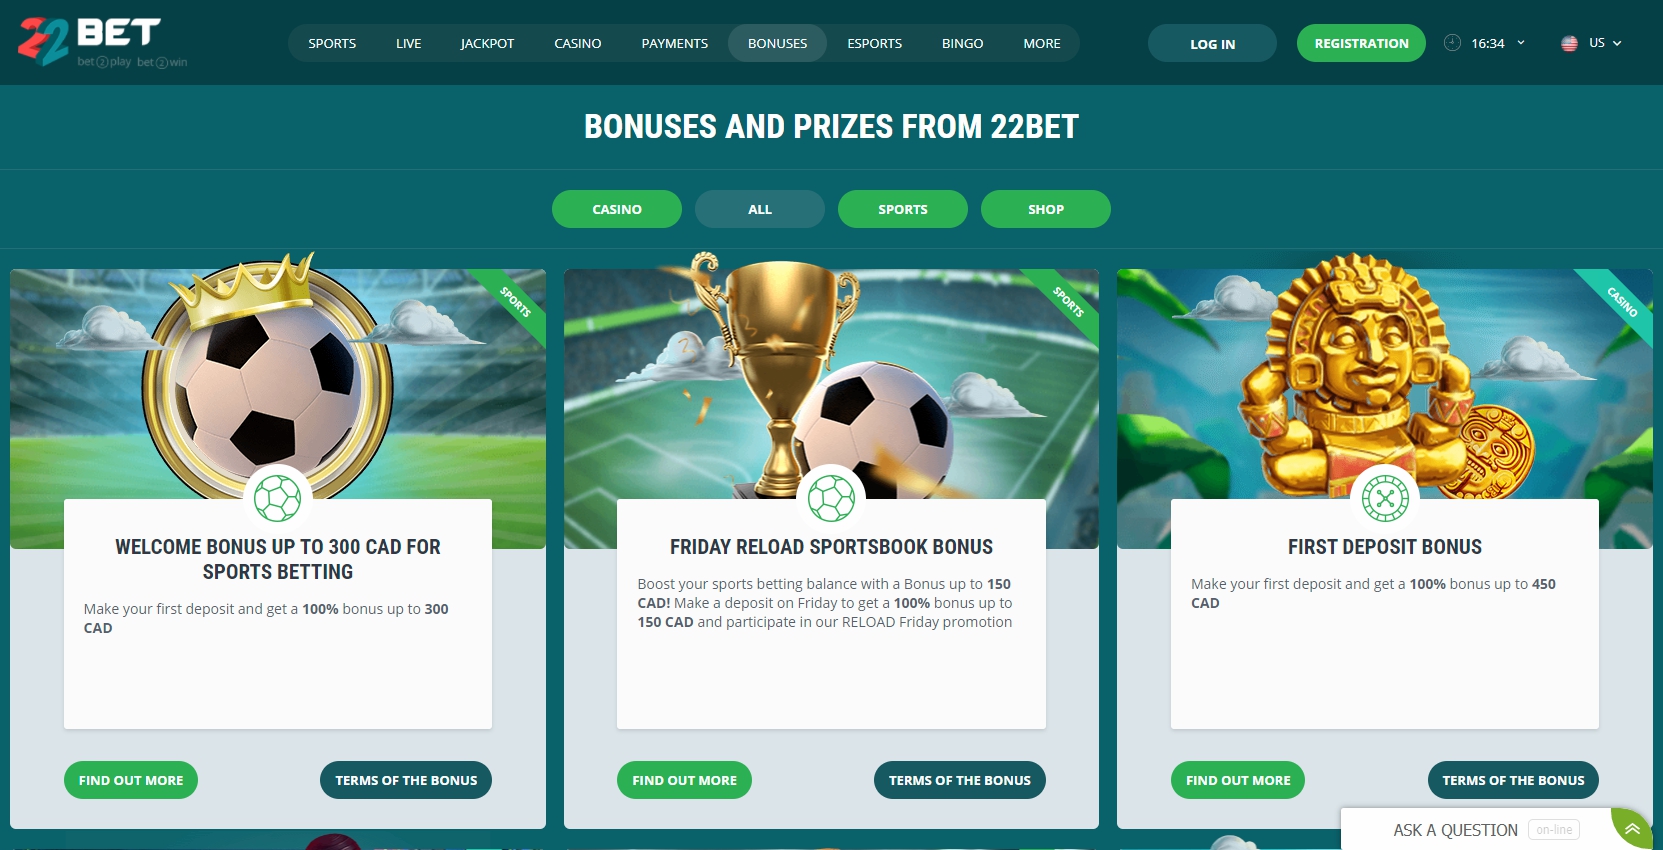Click the double-chevron up icon in chat widget

[1632, 829]
